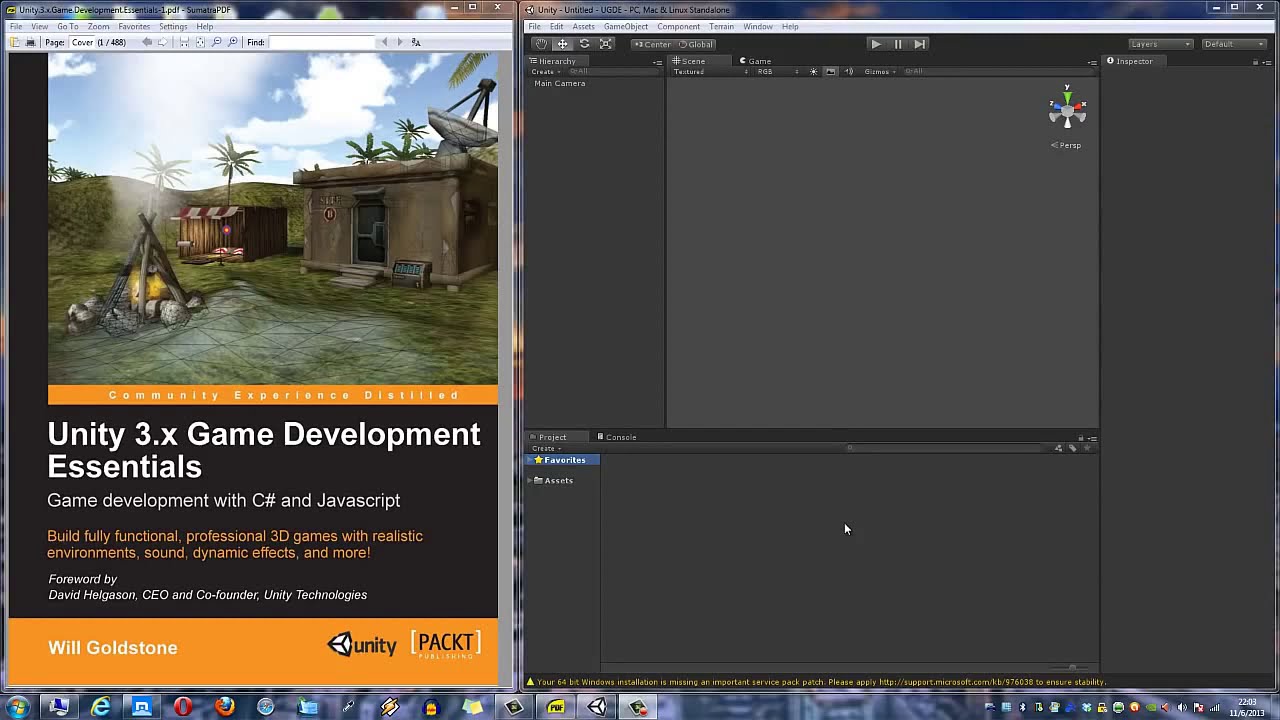The width and height of the screenshot is (1280, 720).
Task: Click the Step frame button in Unity
Action: (x=919, y=44)
